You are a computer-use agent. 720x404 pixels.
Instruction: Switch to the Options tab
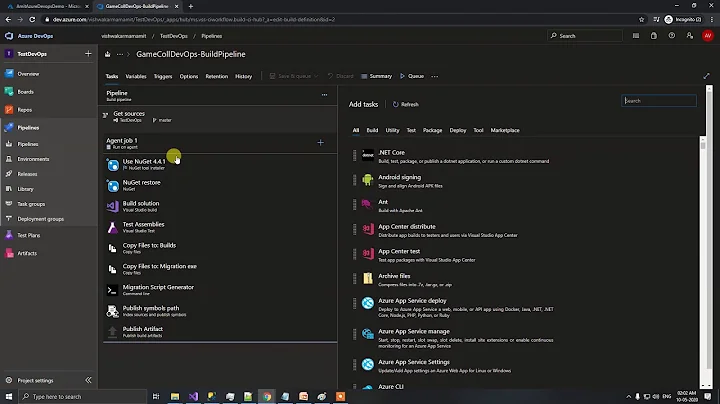[189, 76]
